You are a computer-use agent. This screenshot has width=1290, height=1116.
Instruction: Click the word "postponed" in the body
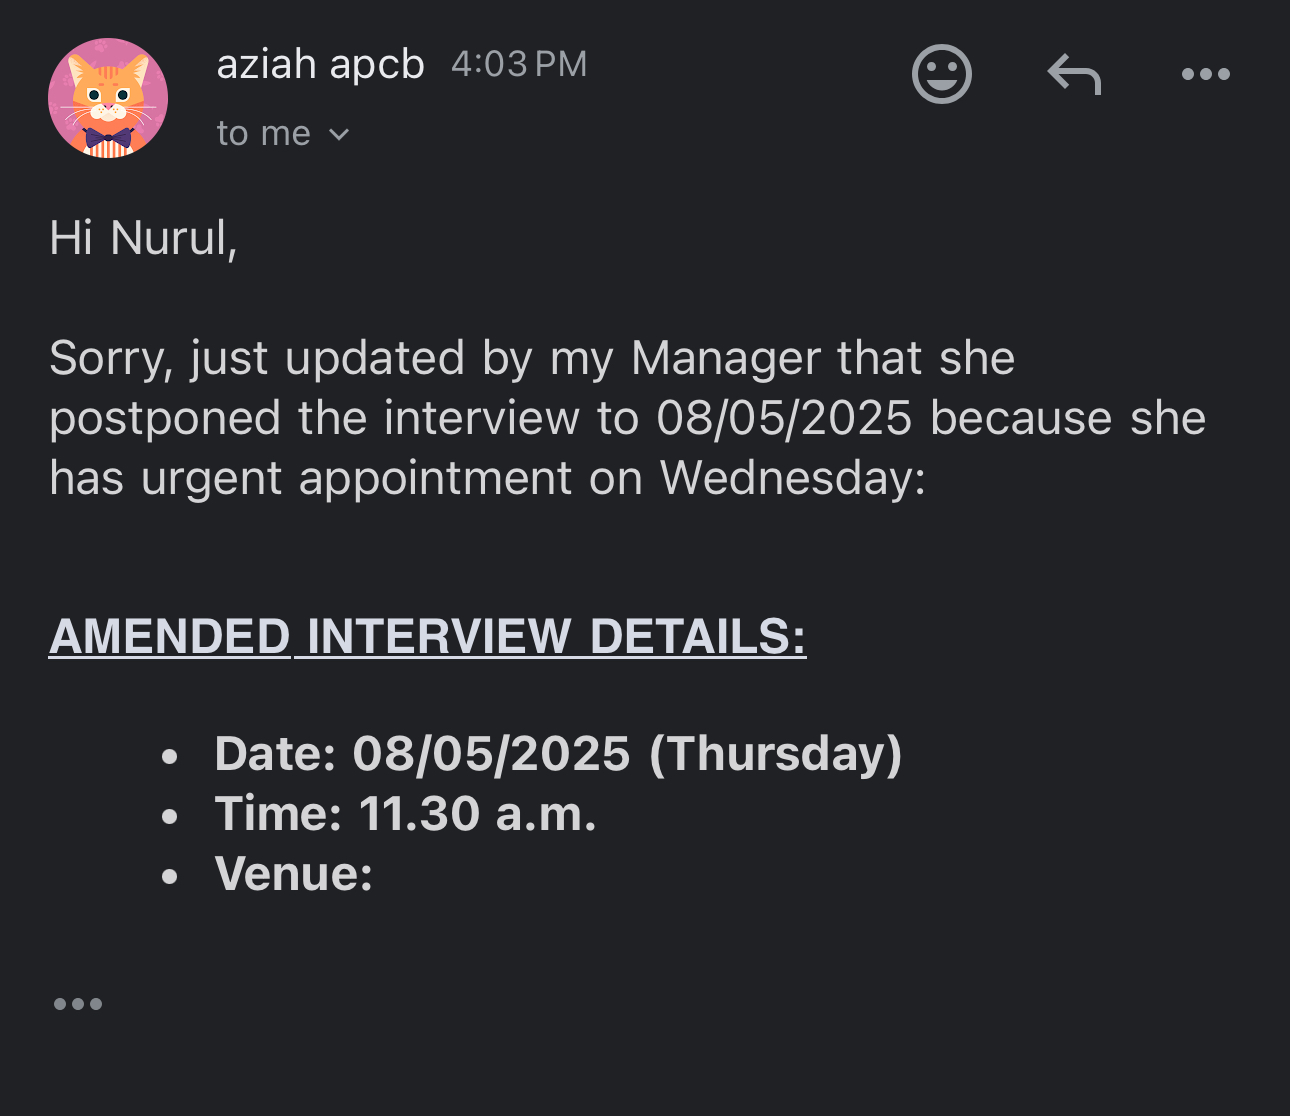pos(165,418)
